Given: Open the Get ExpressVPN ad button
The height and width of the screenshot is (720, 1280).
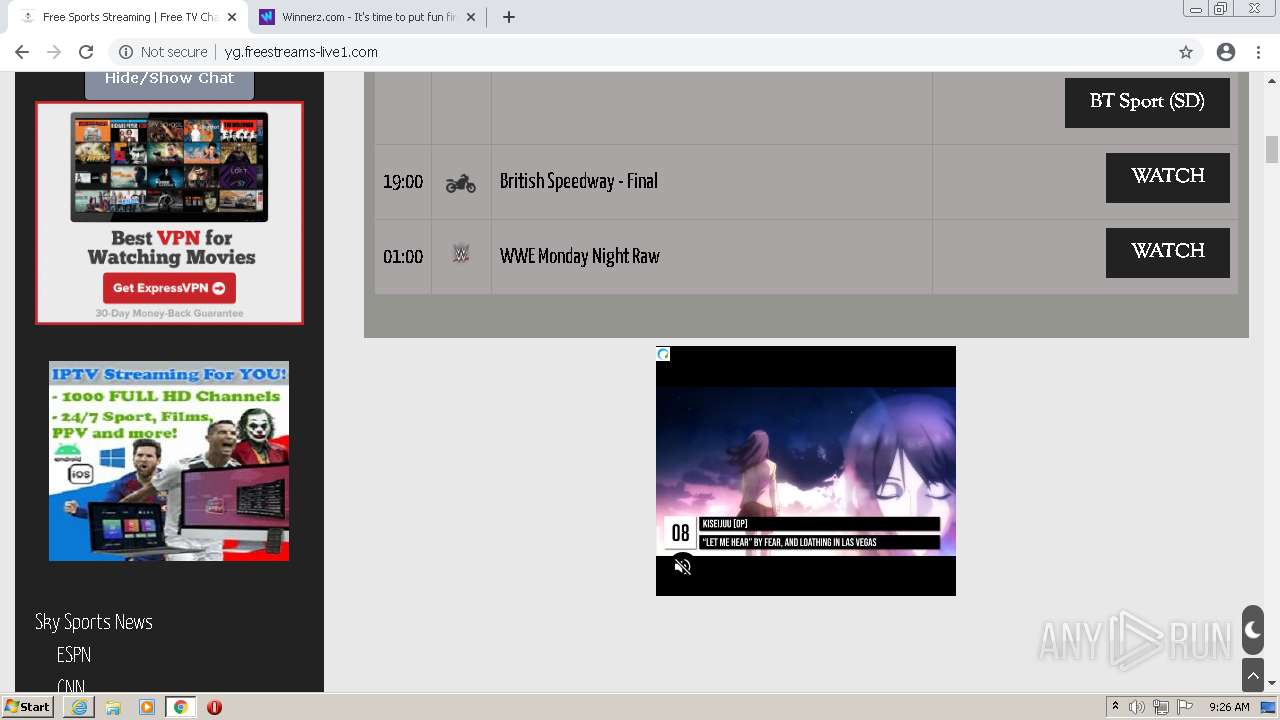Looking at the screenshot, I should tap(169, 288).
